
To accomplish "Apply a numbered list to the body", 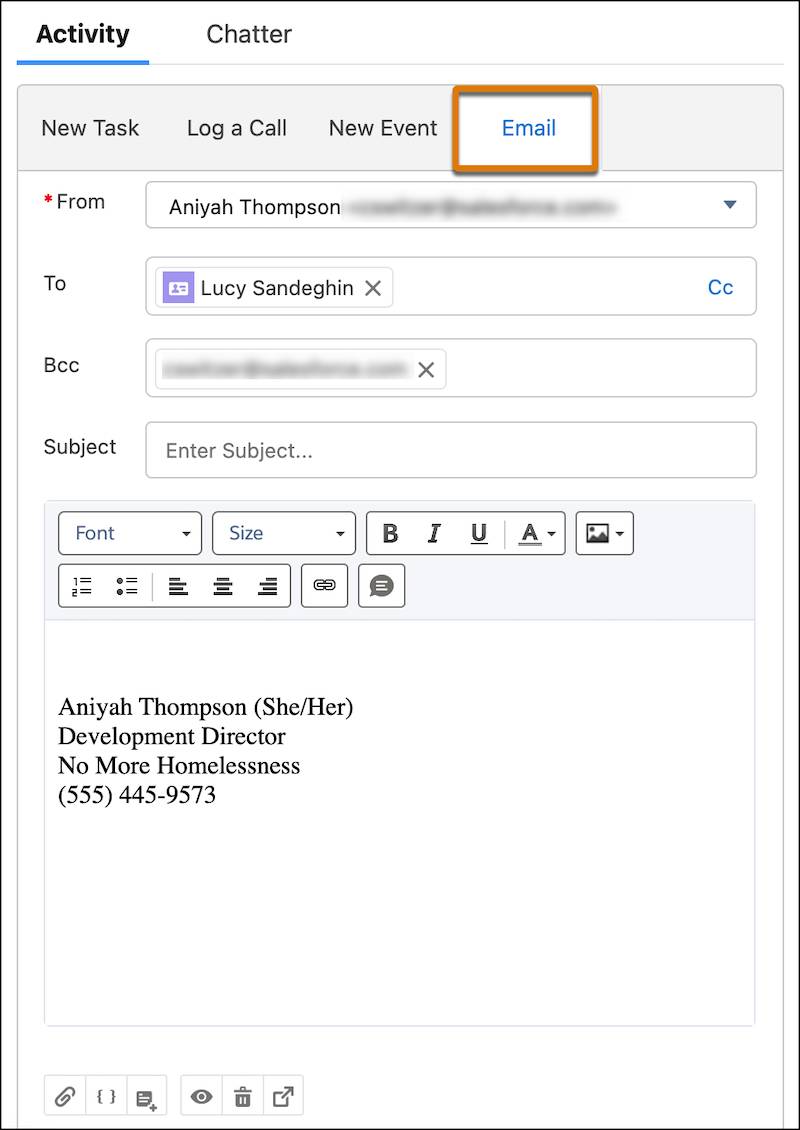I will click(80, 585).
